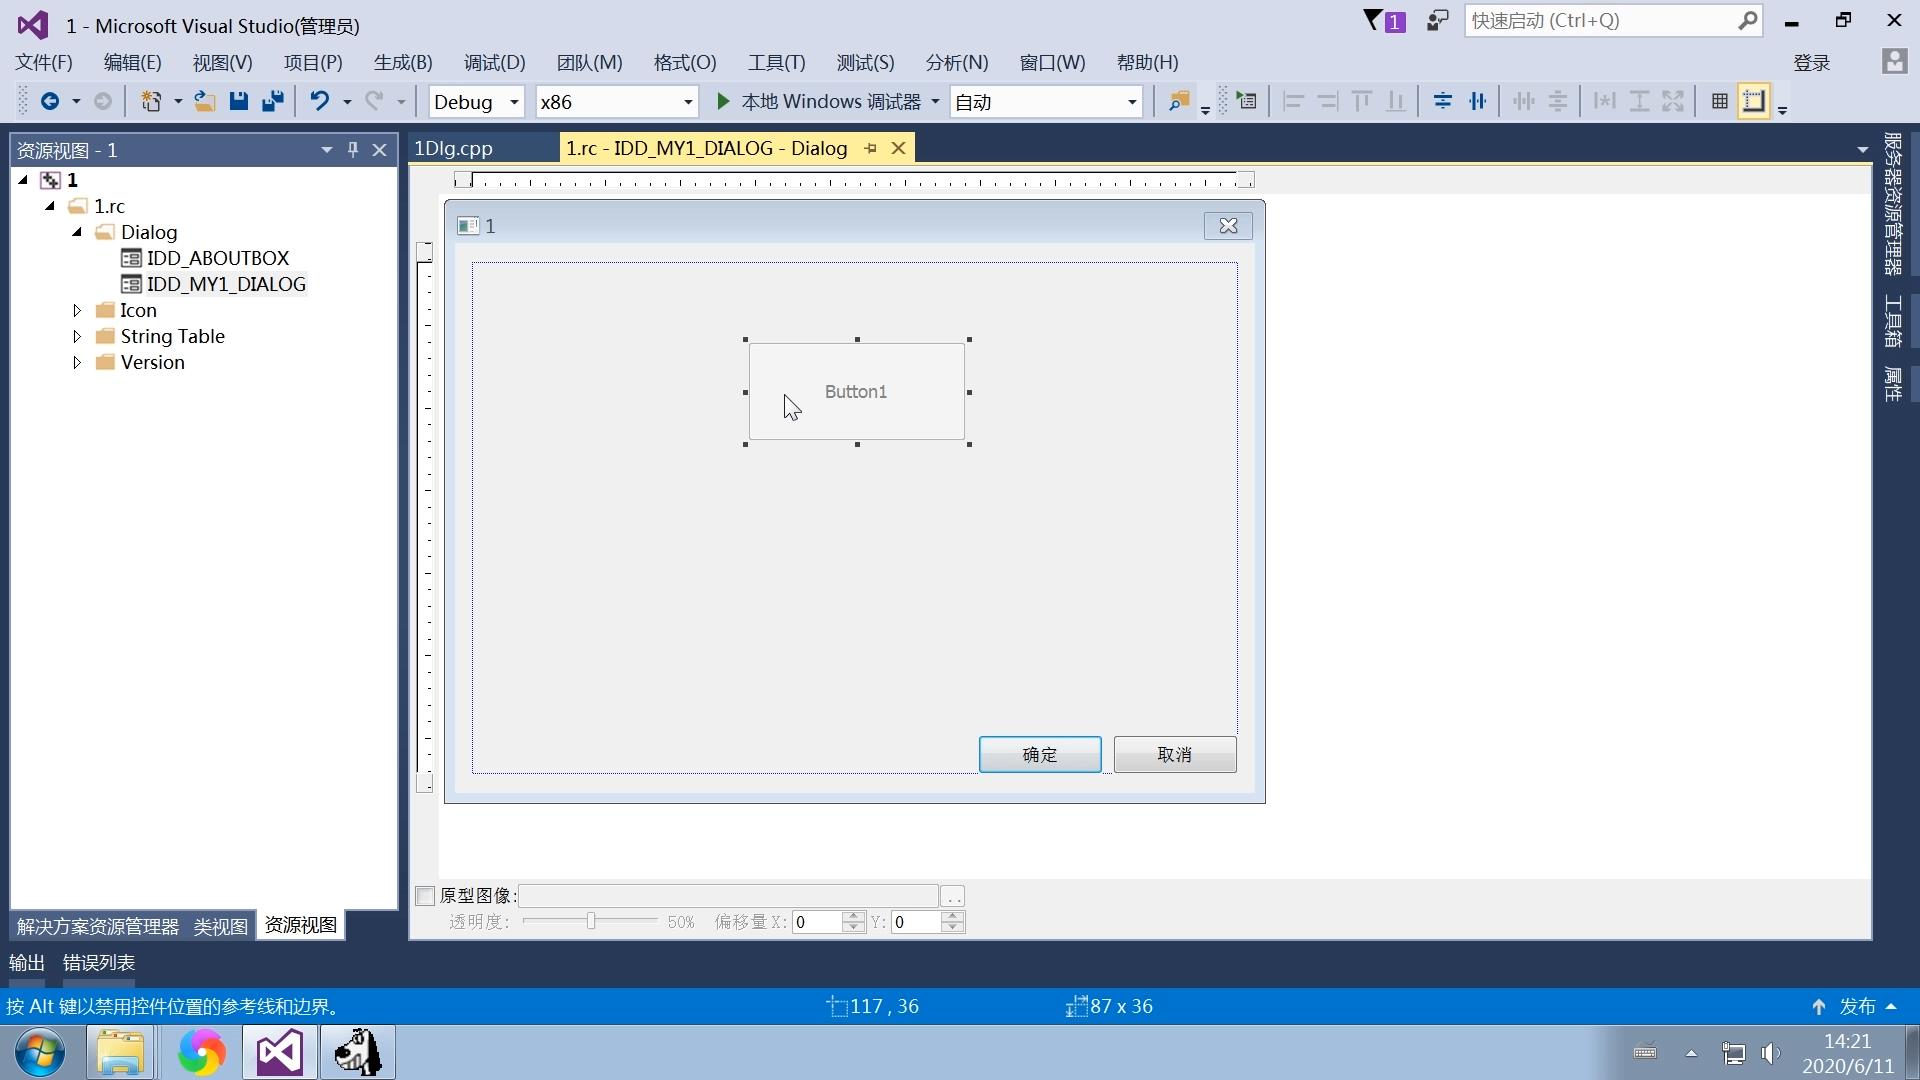
Task: Click the Open File folder icon
Action: [204, 101]
